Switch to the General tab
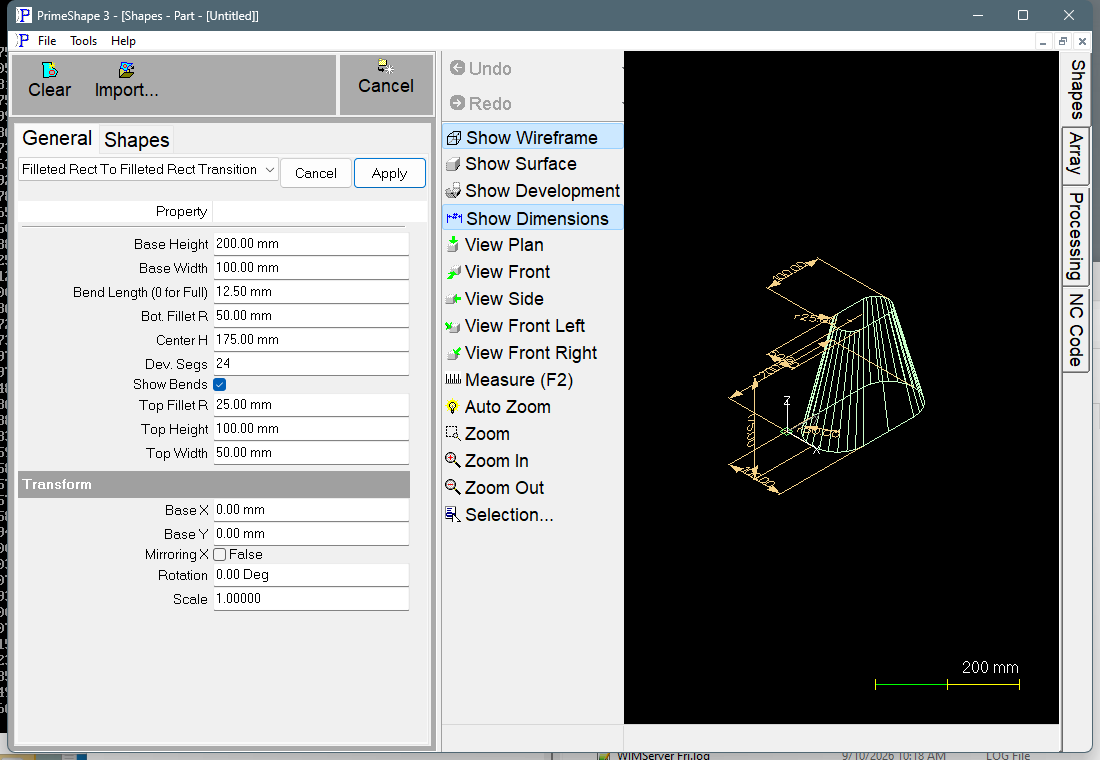Image resolution: width=1100 pixels, height=760 pixels. 57,138
